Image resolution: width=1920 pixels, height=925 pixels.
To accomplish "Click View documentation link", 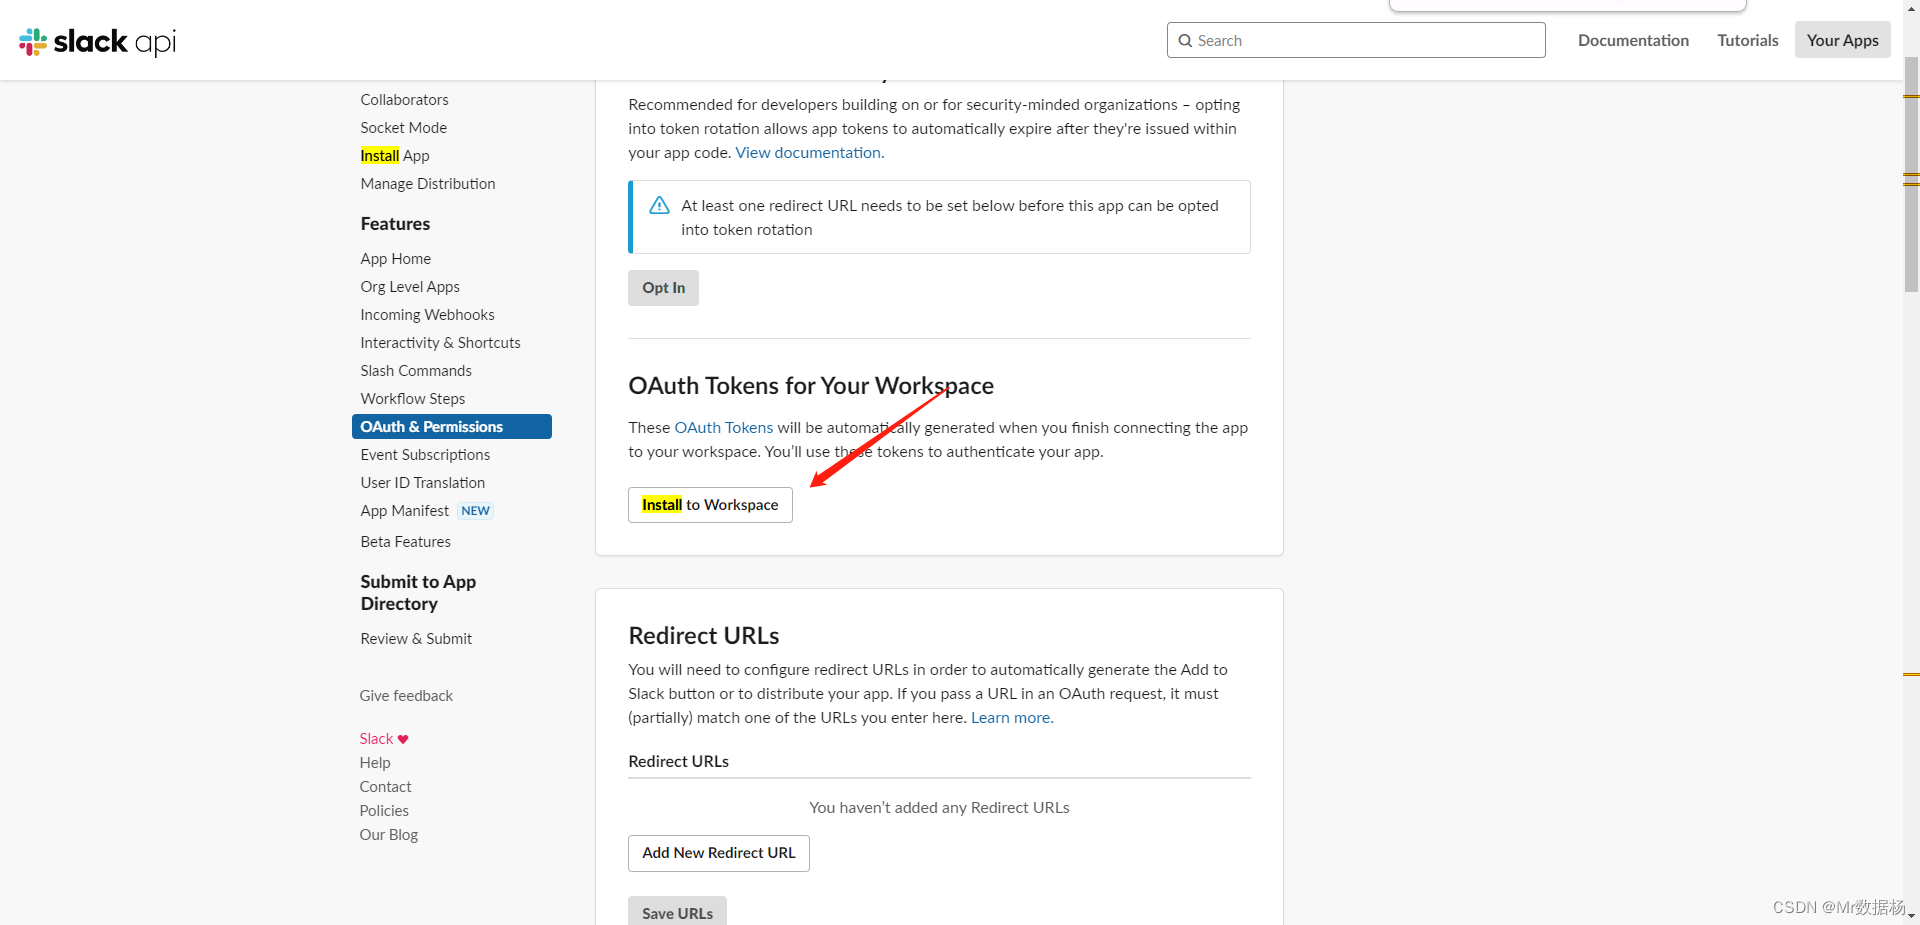I will pyautogui.click(x=809, y=153).
